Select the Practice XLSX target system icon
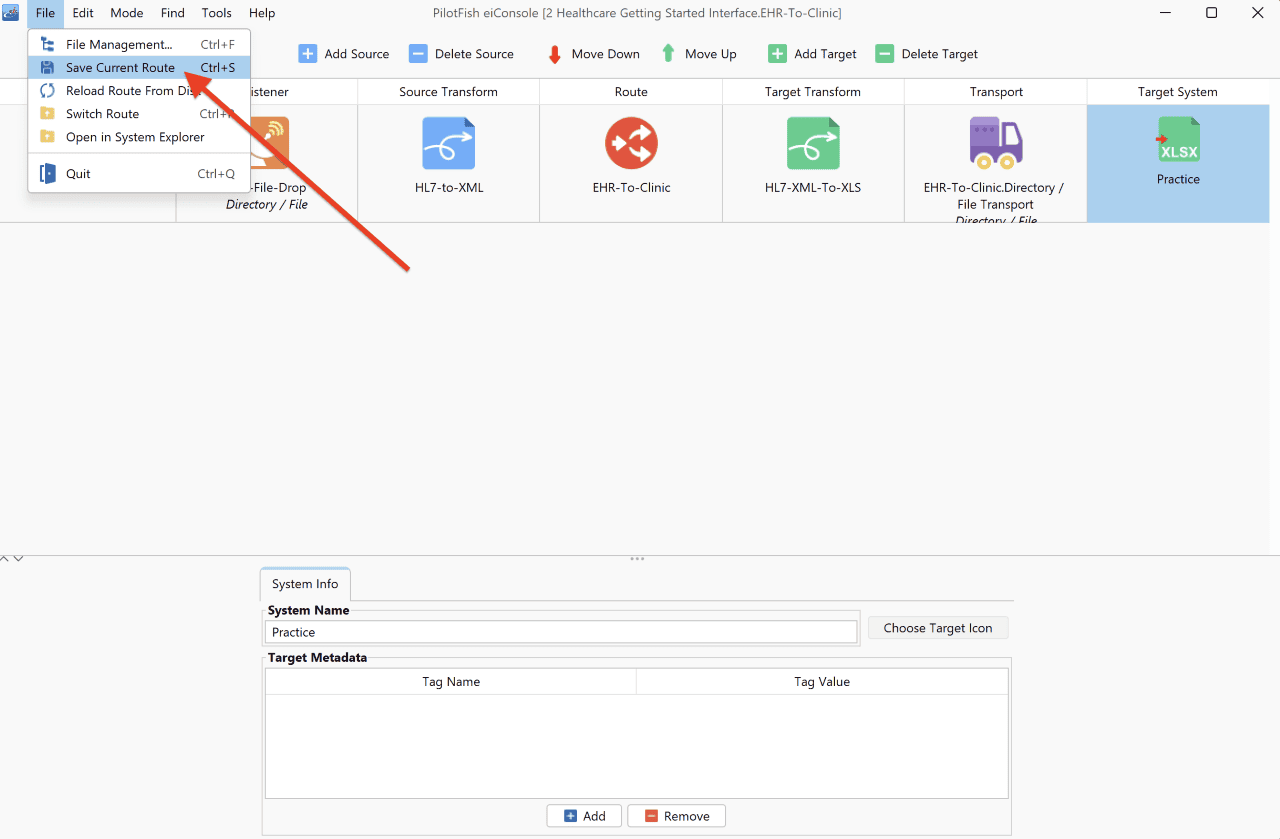This screenshot has width=1280, height=839. pos(1178,140)
